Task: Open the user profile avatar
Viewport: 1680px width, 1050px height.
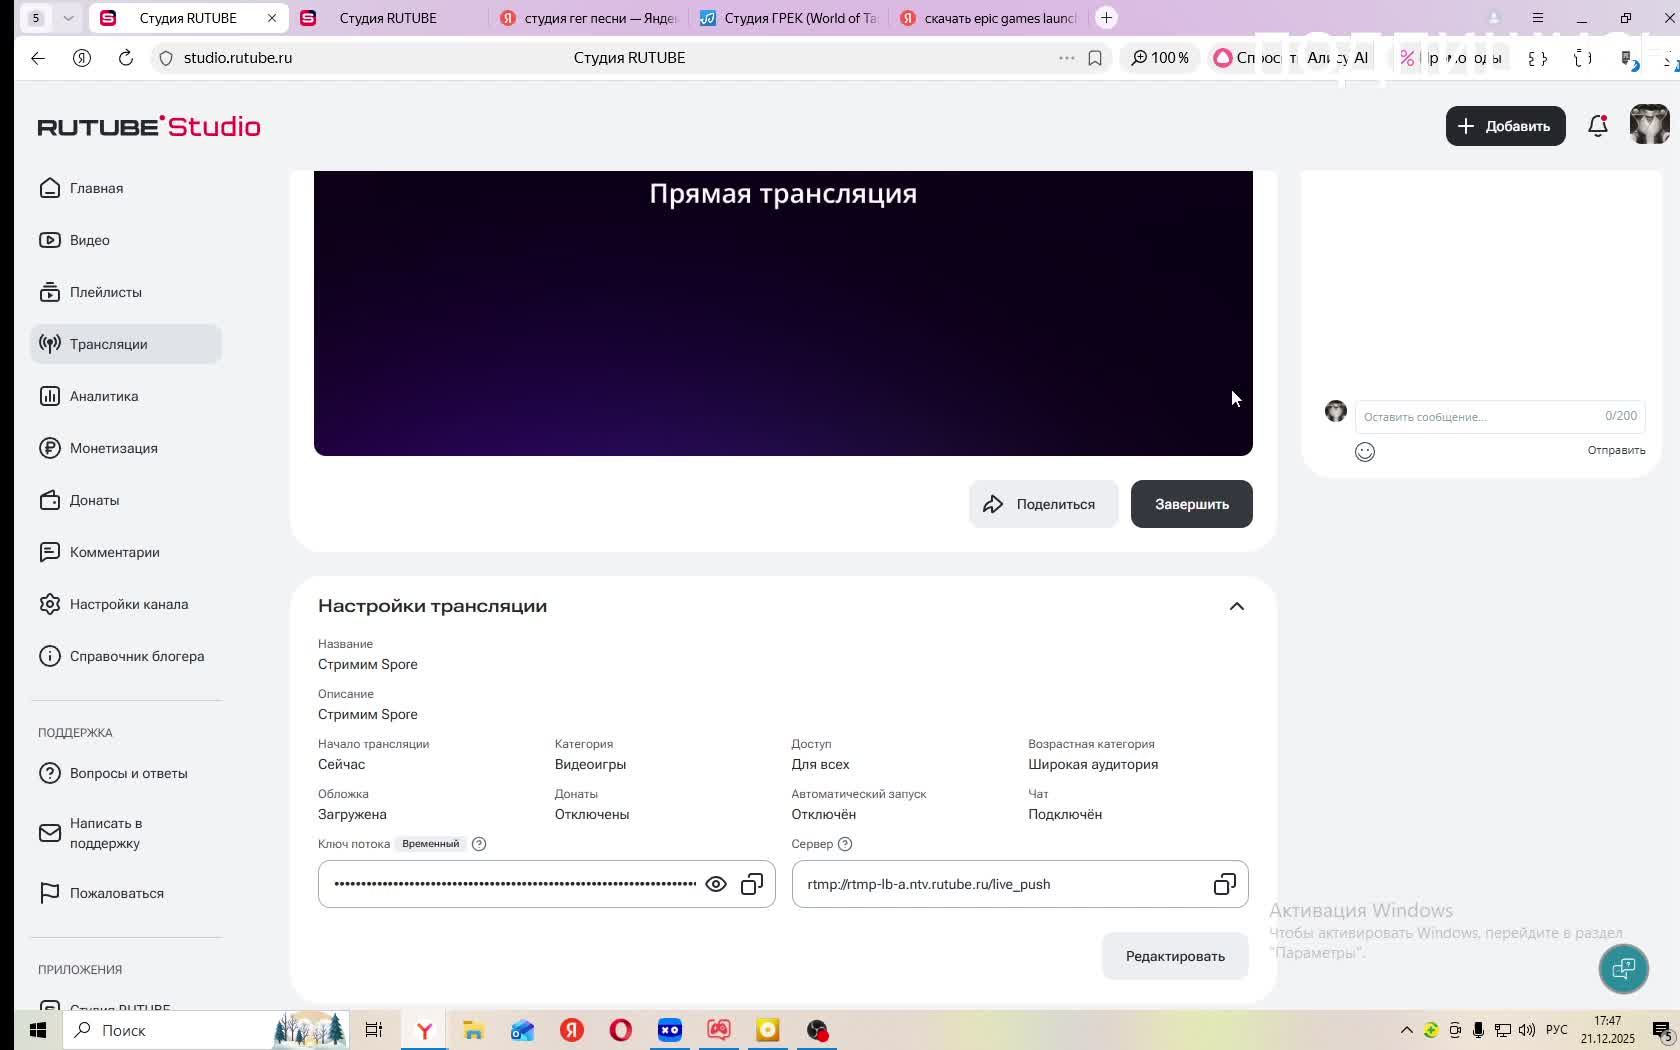Action: point(1649,126)
